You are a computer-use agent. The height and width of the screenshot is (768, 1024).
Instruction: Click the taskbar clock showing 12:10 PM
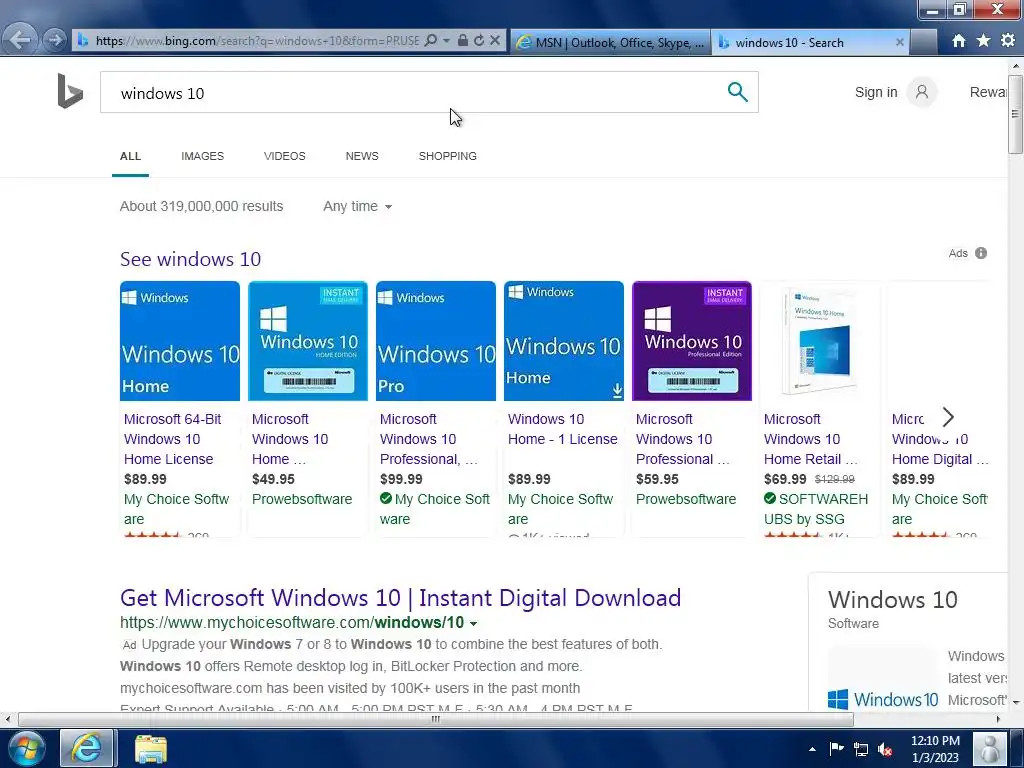click(x=935, y=749)
